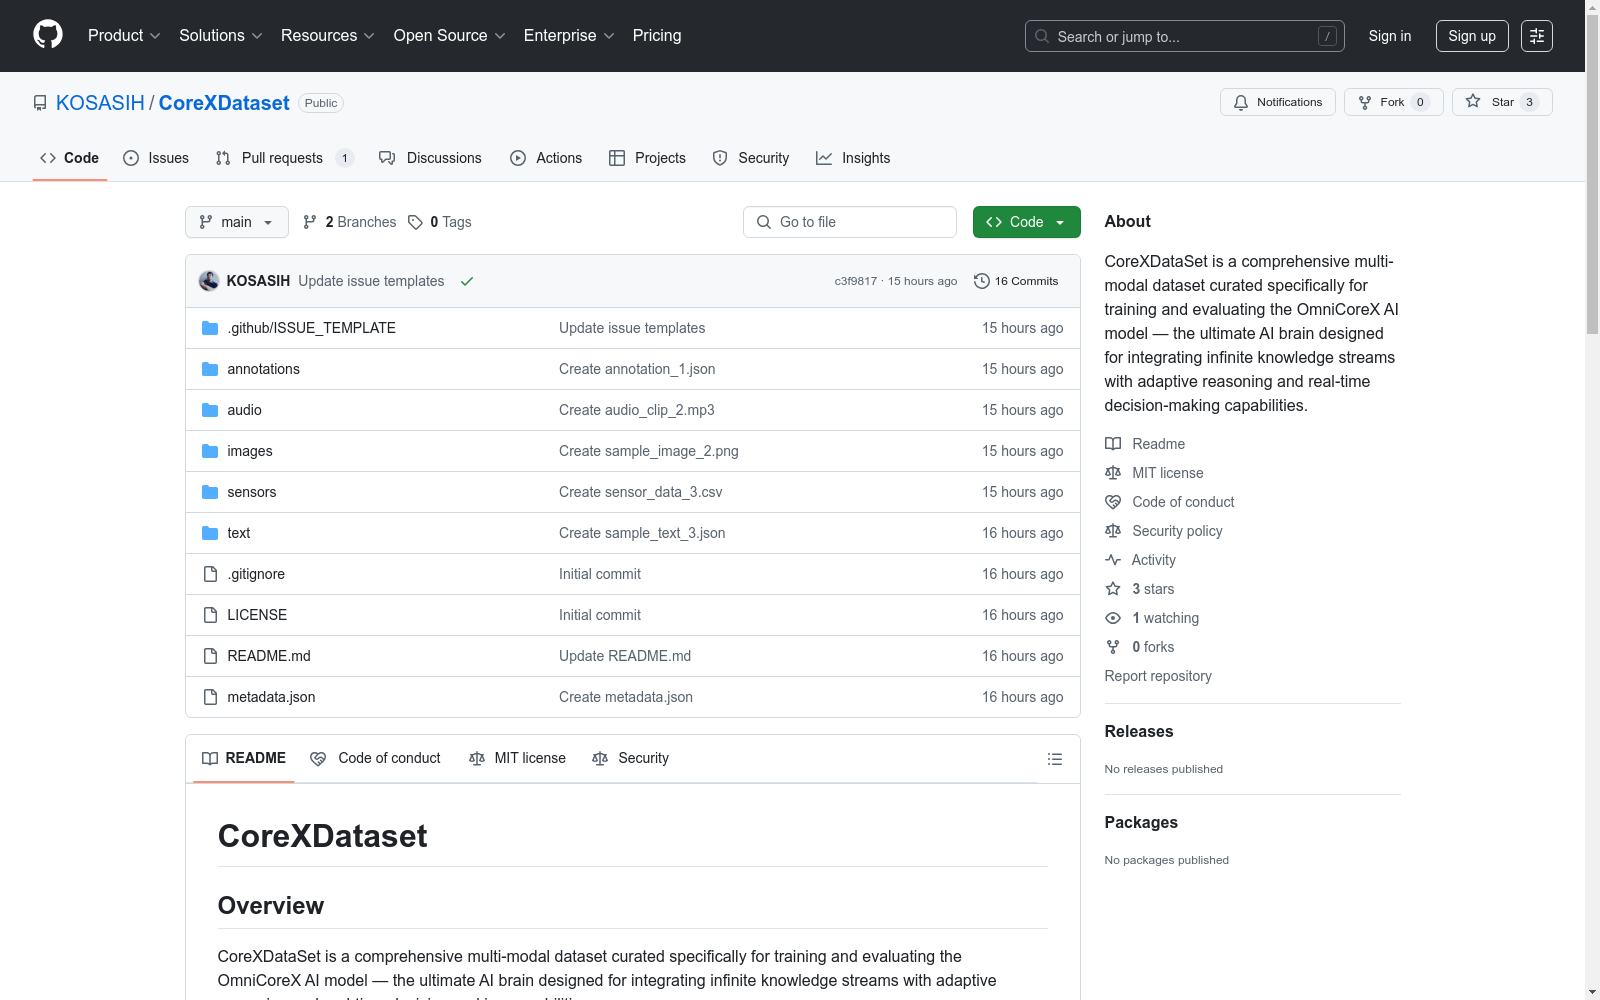The image size is (1600, 1000).
Task: Open the README outline list icon
Action: tap(1054, 759)
